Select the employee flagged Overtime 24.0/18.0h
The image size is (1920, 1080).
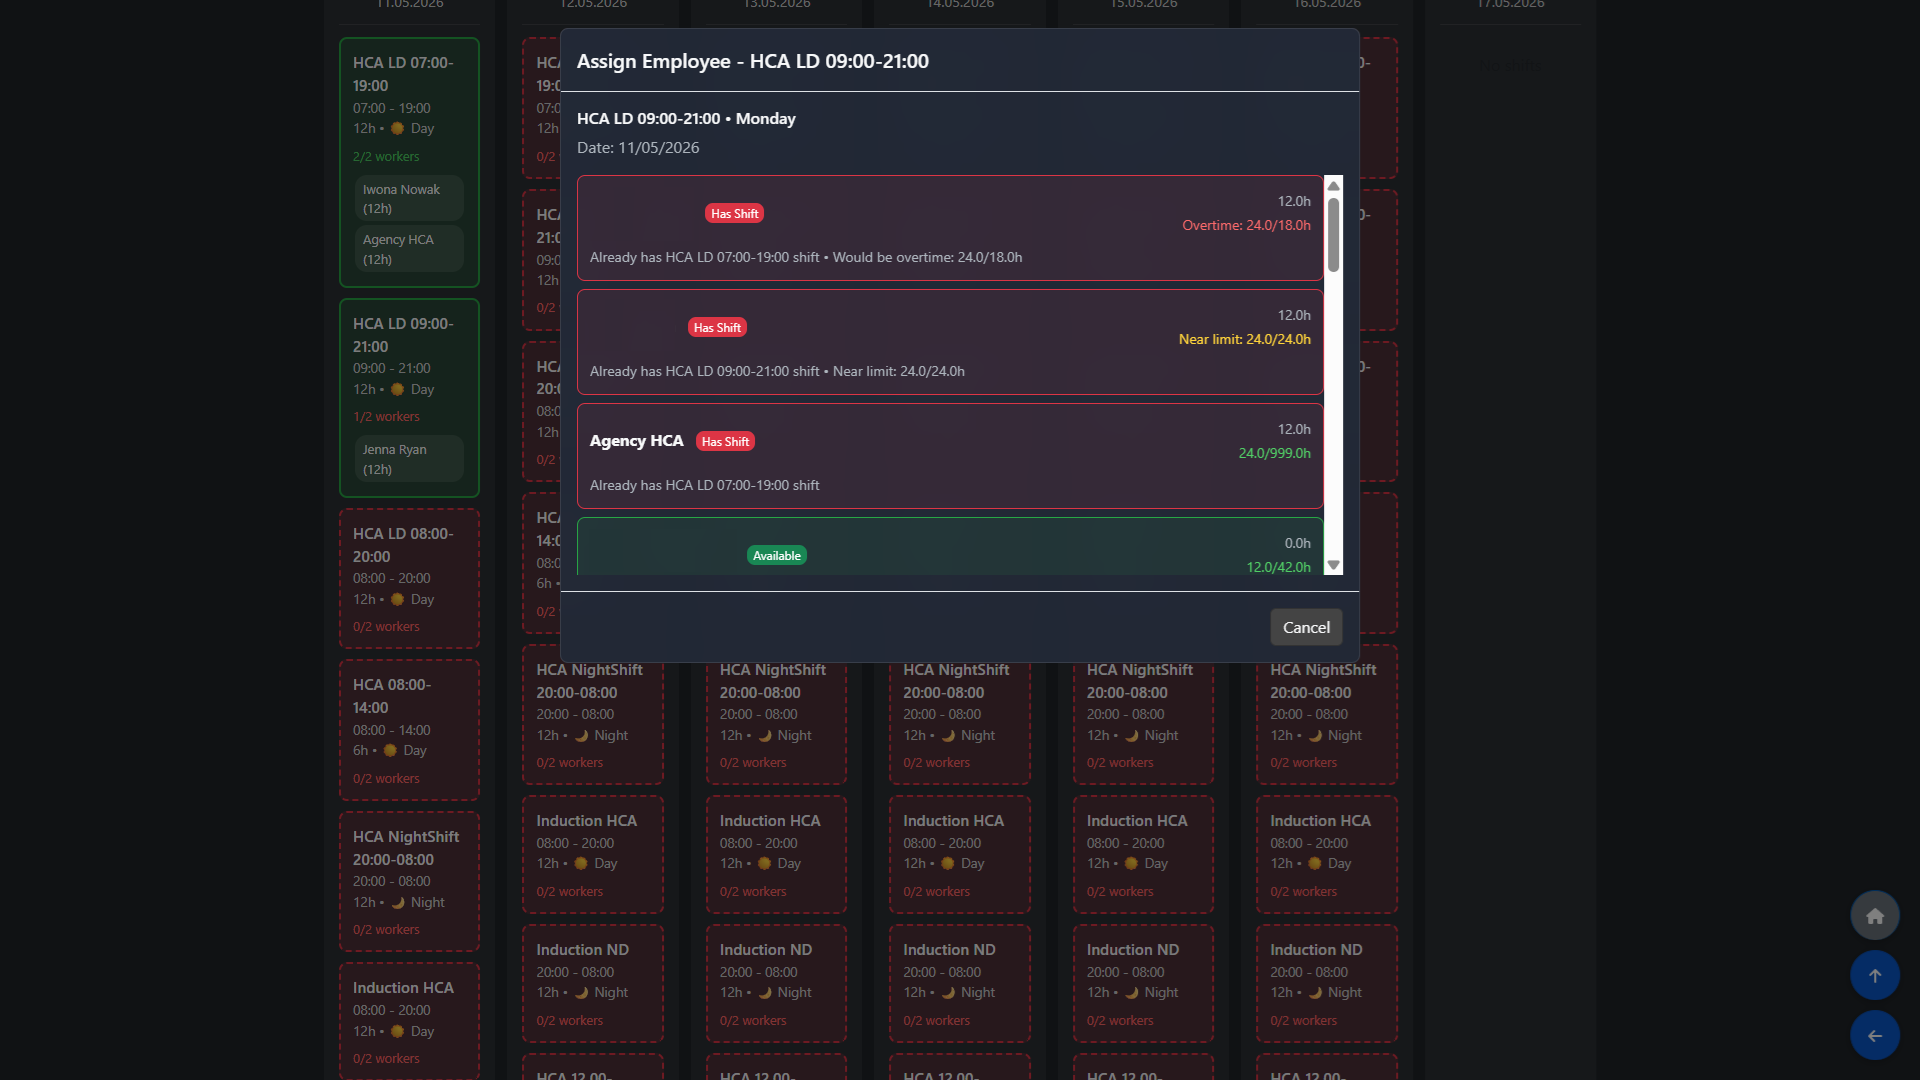click(x=950, y=228)
